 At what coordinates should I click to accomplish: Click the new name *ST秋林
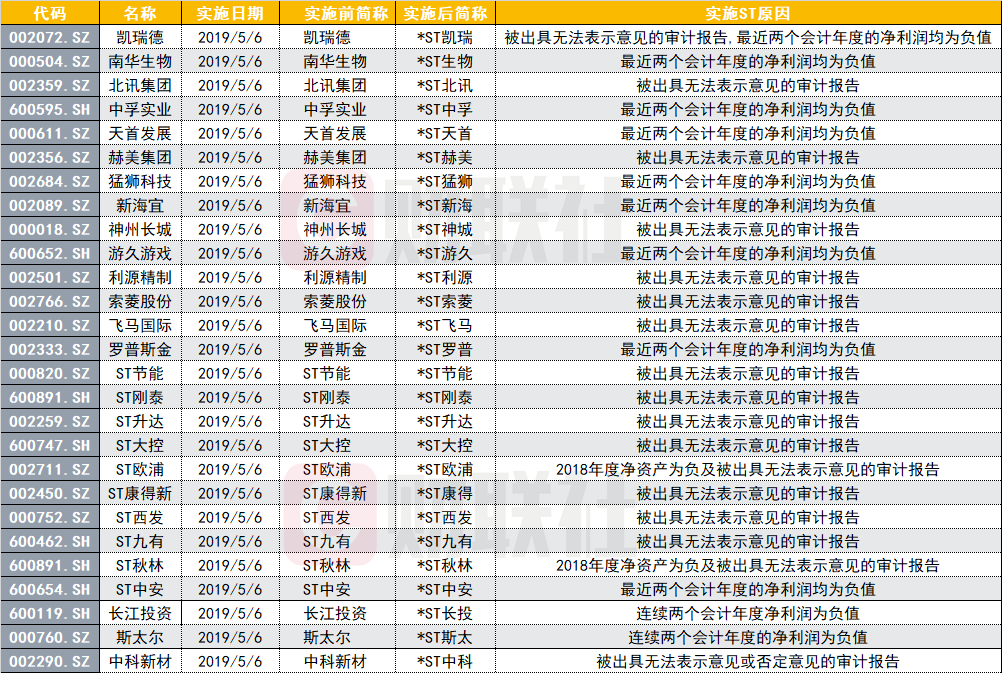[445, 566]
